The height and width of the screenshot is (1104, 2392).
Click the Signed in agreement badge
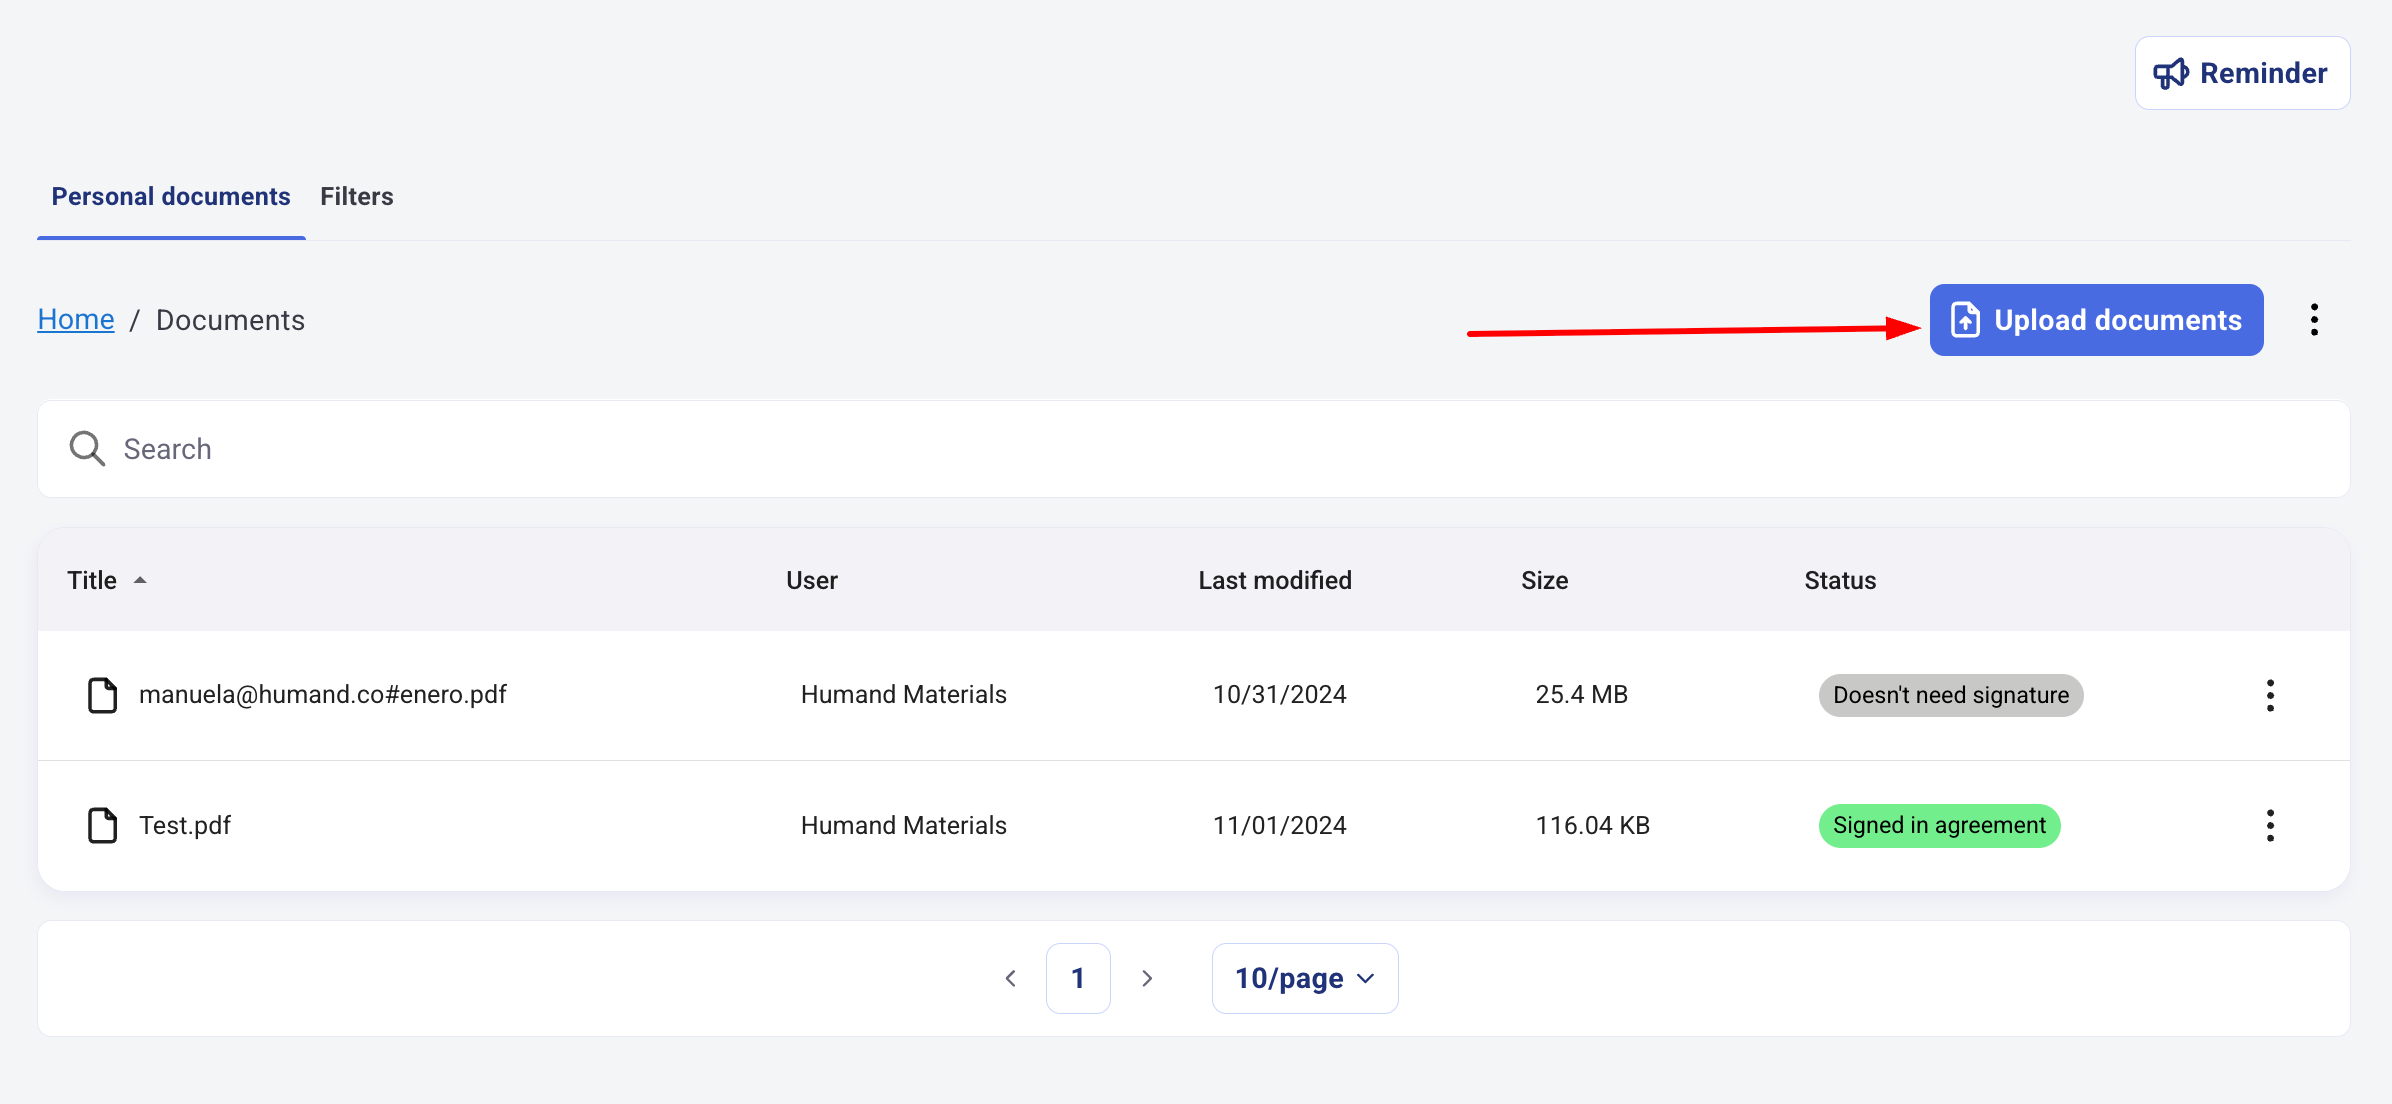click(1939, 826)
